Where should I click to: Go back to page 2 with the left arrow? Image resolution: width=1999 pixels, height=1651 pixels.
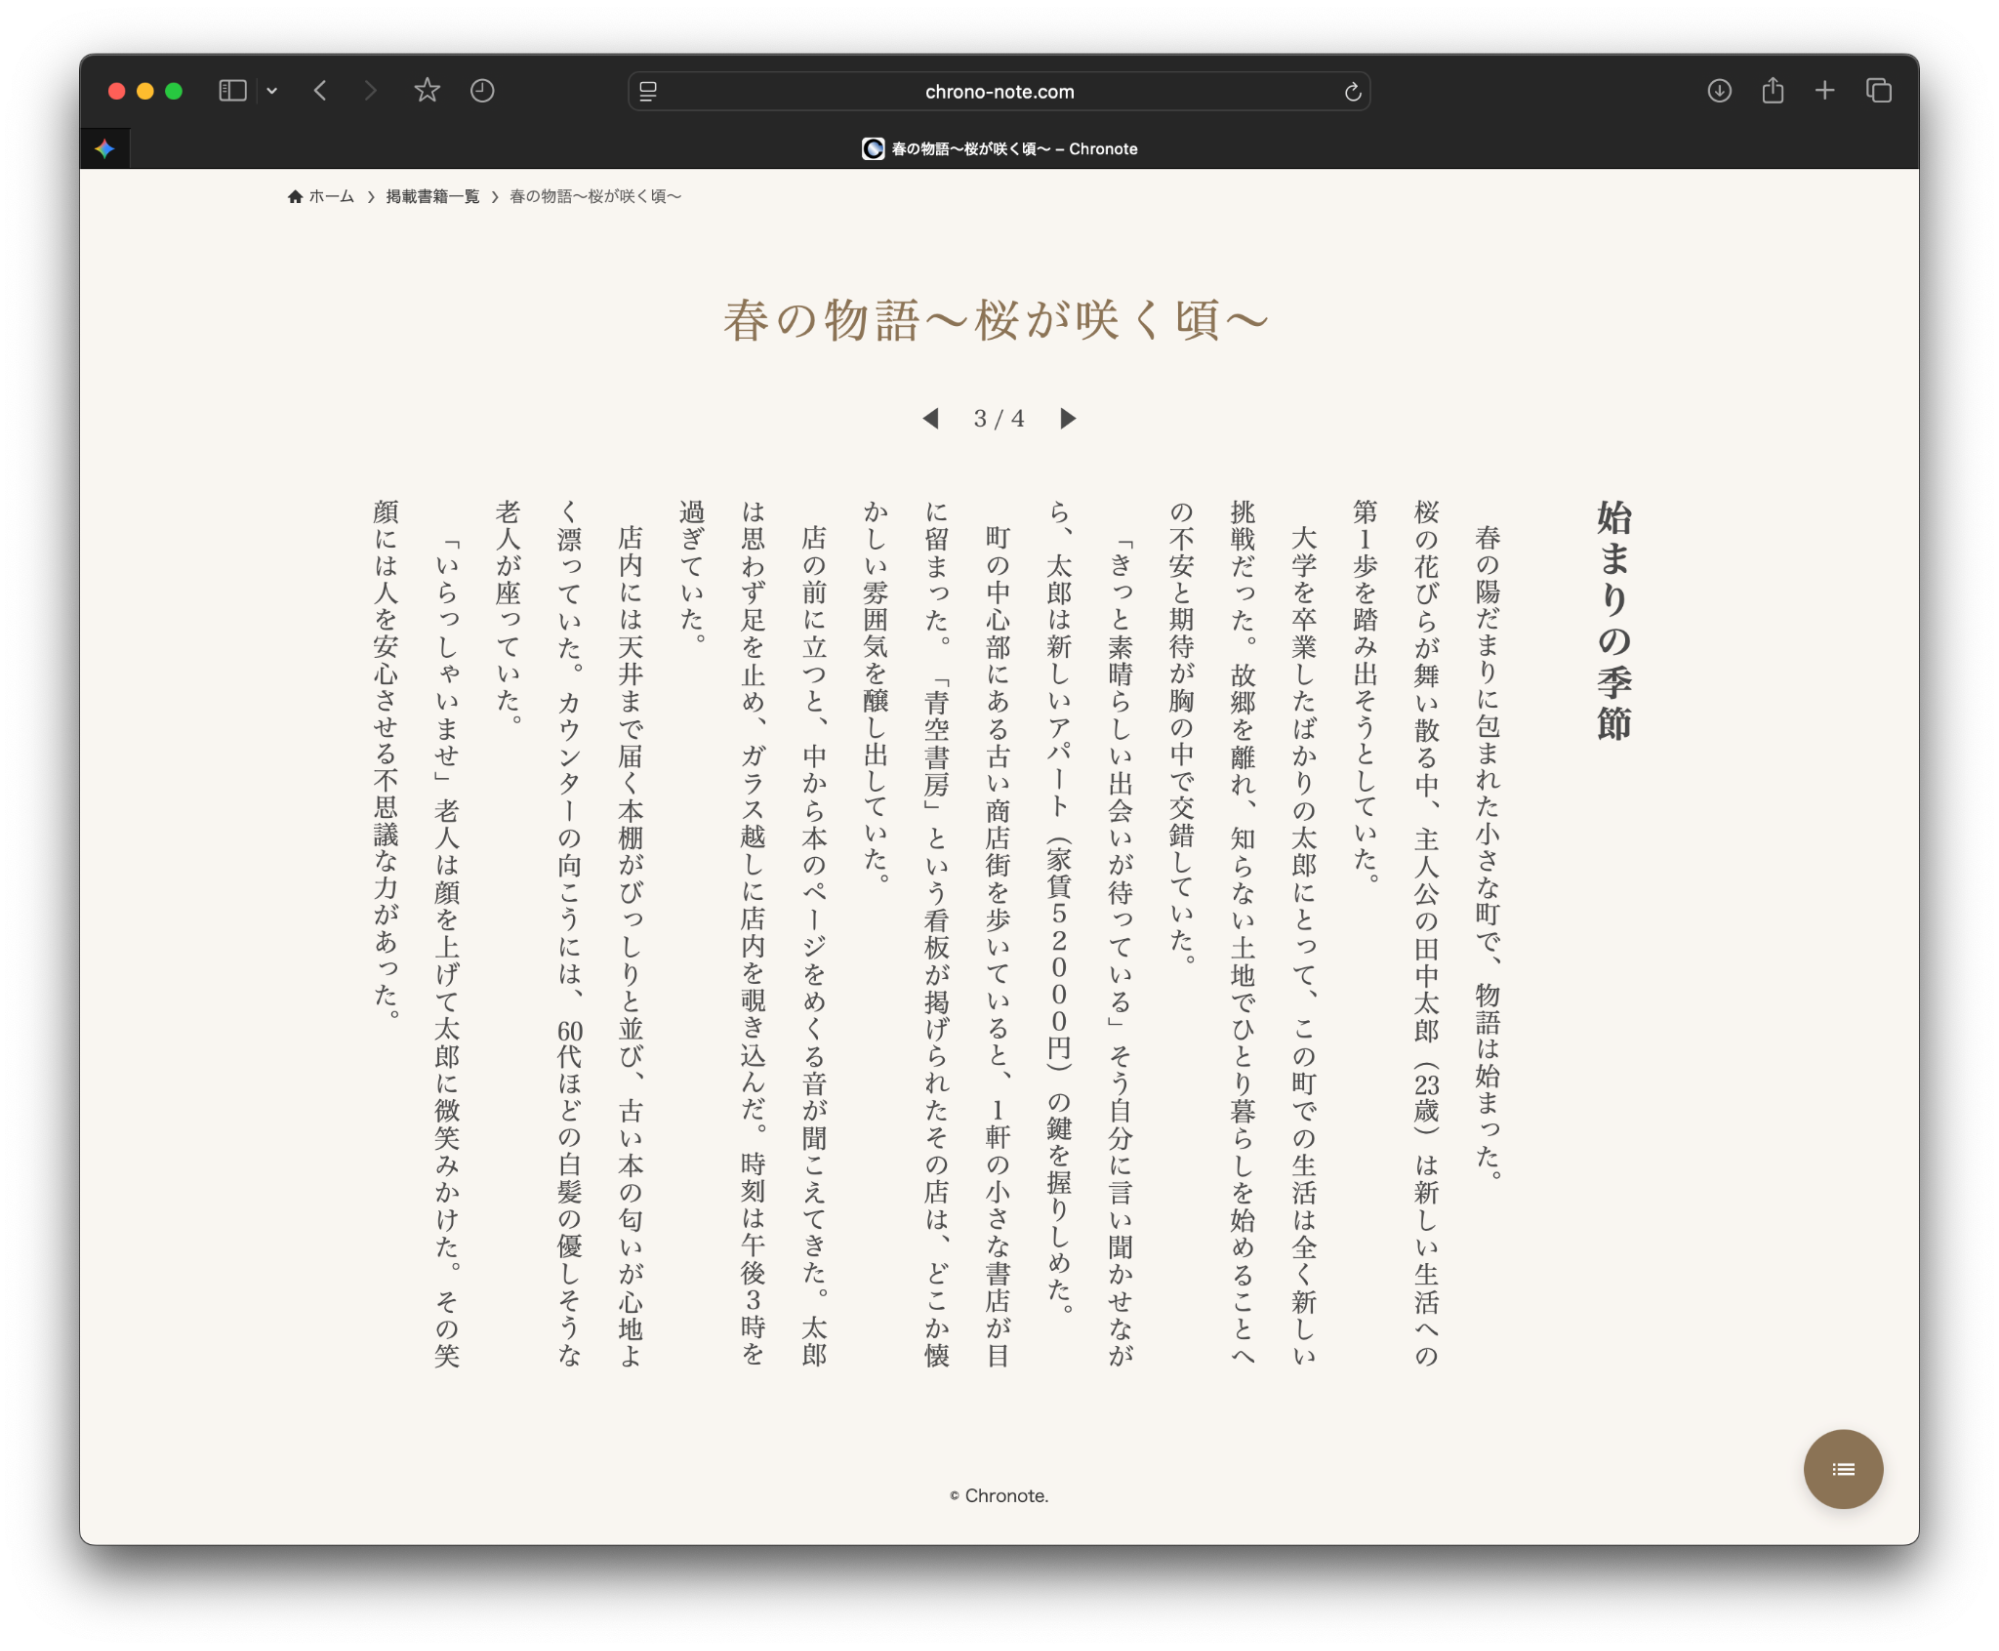(933, 419)
